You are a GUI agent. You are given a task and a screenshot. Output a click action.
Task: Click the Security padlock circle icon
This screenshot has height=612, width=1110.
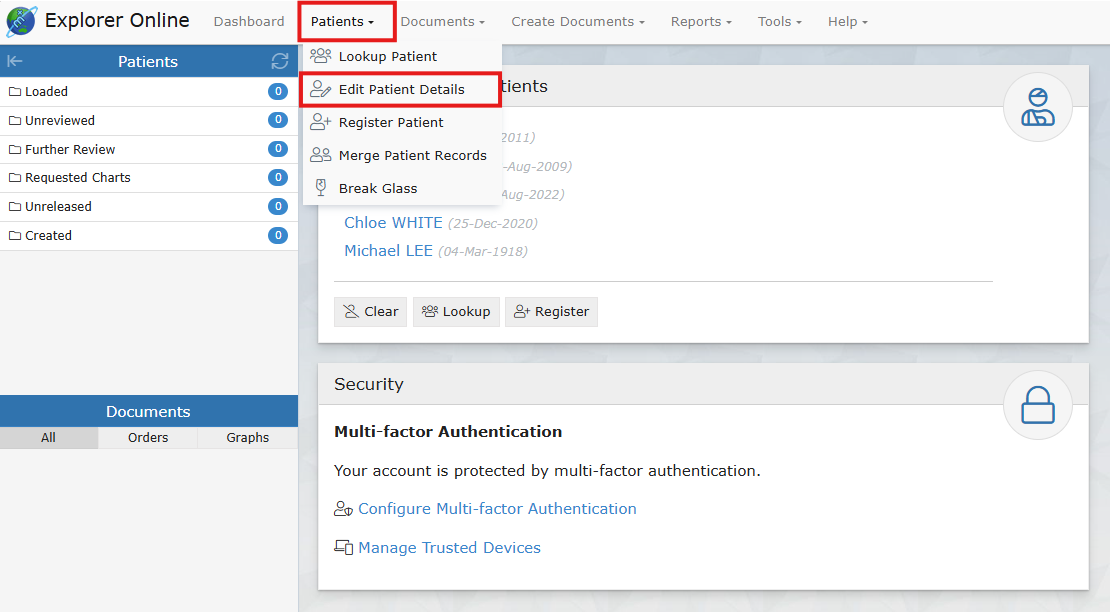(1037, 406)
